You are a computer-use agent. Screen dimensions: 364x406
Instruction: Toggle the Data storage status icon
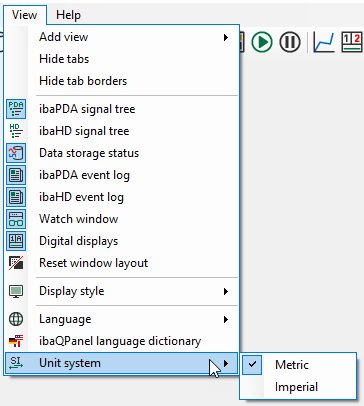16,153
